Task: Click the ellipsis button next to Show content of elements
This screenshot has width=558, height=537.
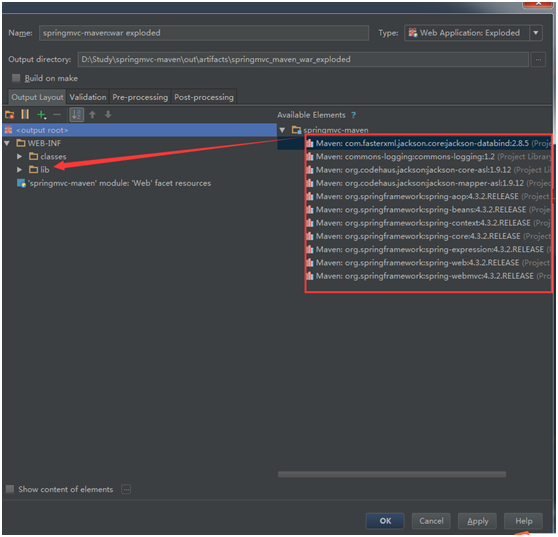Action: click(126, 489)
